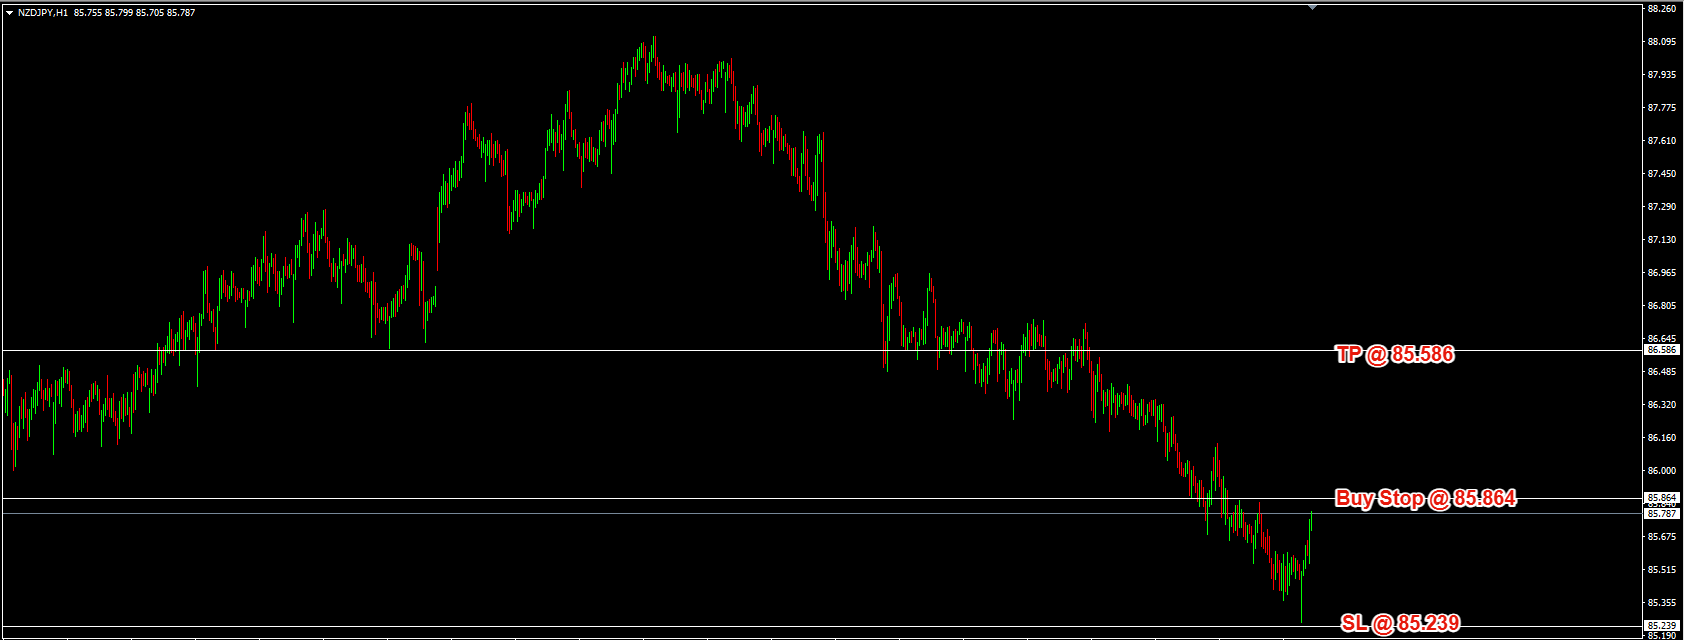Click the 85.675 price scale value

click(x=1661, y=537)
